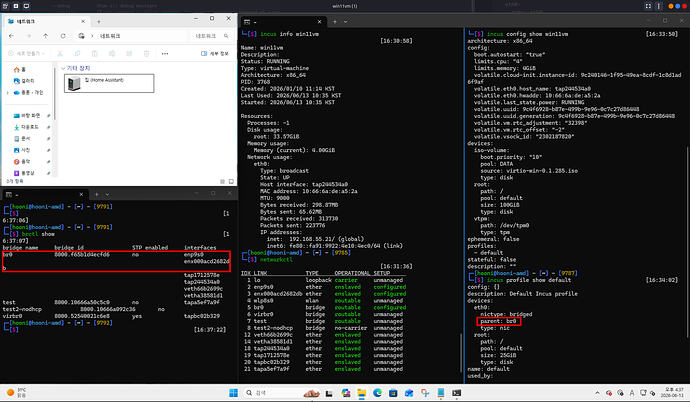Select the Home Assistant network device
Image resolution: width=690 pixels, height=402 pixels.
click(x=109, y=83)
